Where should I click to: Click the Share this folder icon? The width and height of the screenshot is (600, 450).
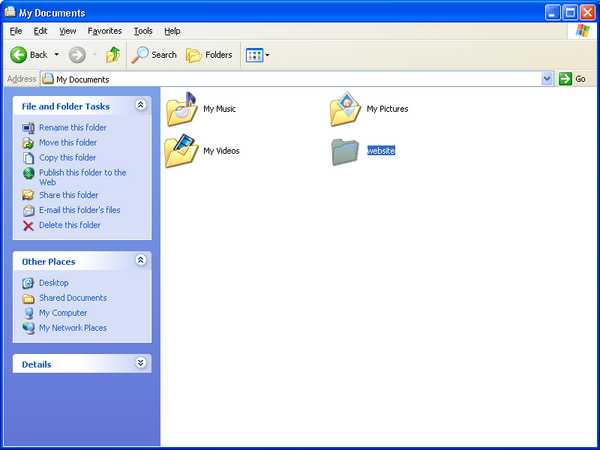click(x=28, y=195)
